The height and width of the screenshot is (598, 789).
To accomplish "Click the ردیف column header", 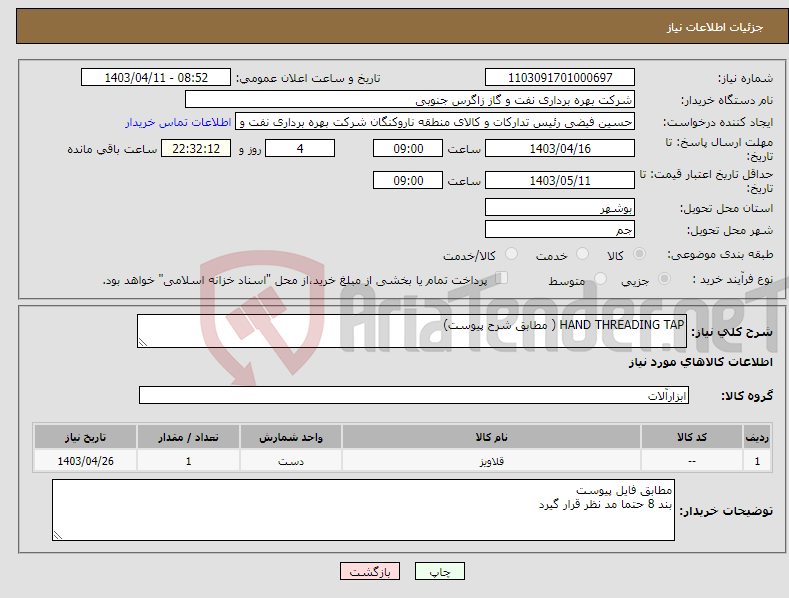I will [757, 437].
